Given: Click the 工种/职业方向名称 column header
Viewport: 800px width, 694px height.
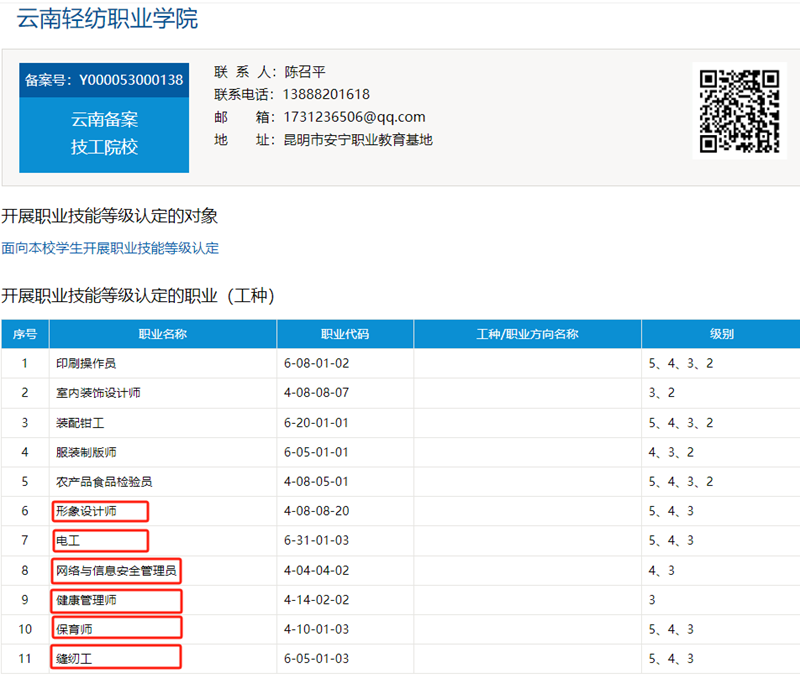Looking at the screenshot, I should point(527,334).
